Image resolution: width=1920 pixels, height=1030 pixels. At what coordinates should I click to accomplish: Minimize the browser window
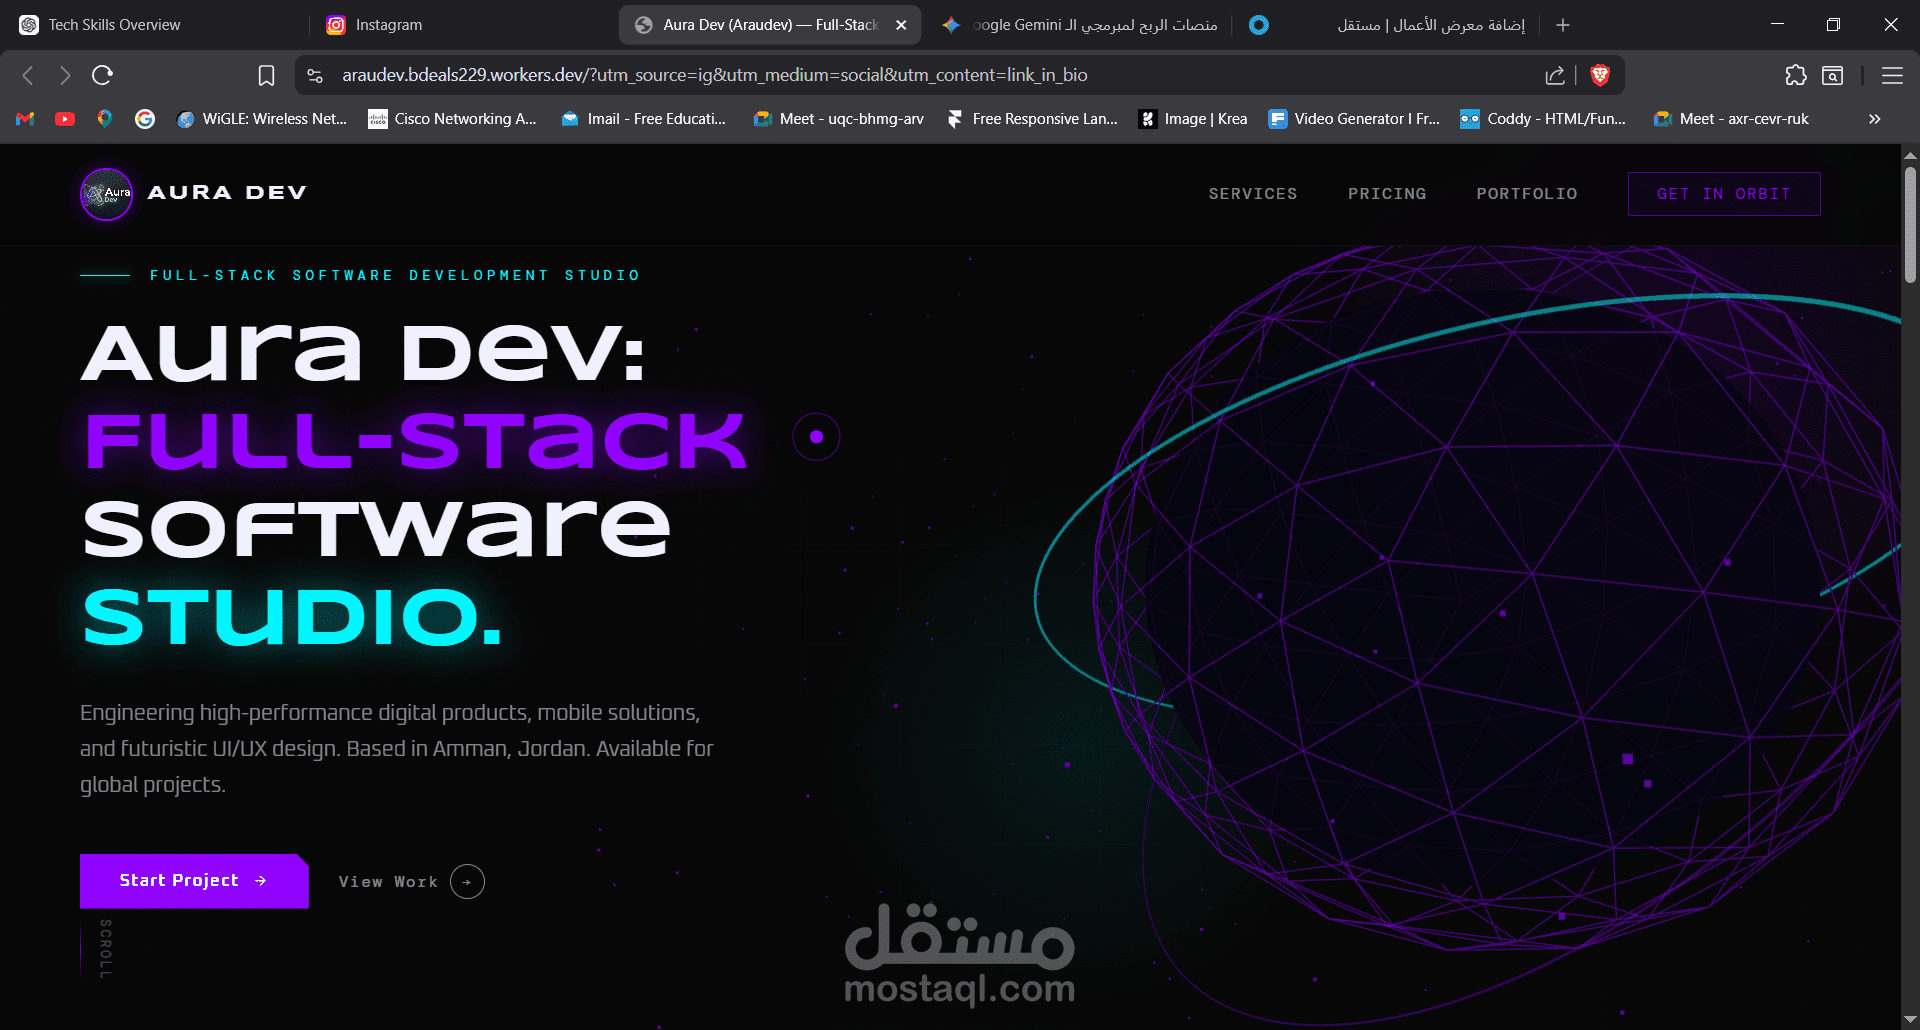1777,25
